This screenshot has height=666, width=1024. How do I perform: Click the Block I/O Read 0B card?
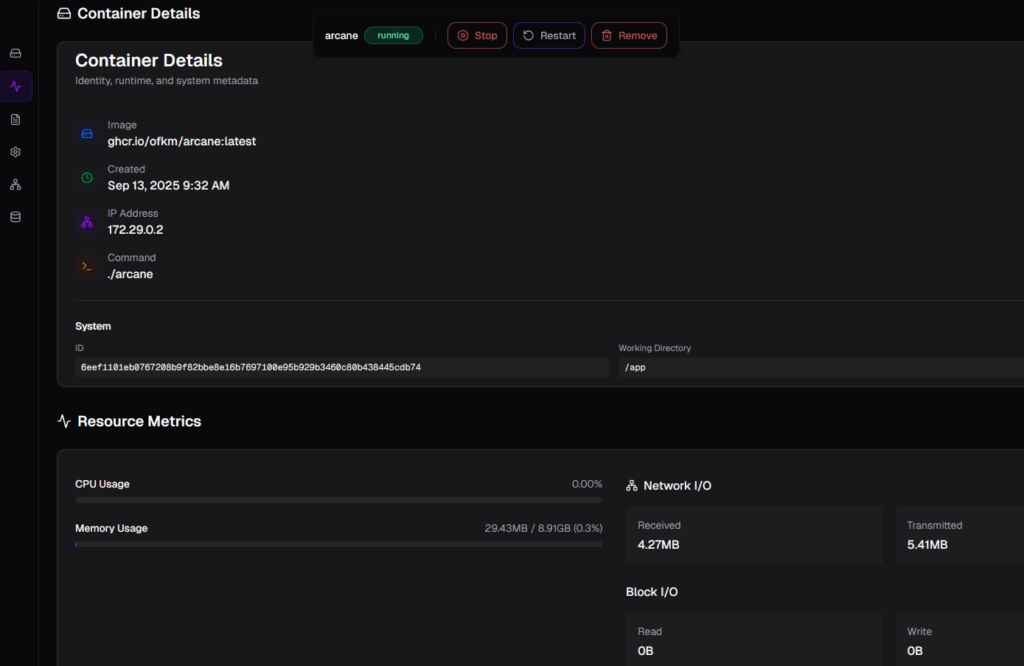coord(754,640)
